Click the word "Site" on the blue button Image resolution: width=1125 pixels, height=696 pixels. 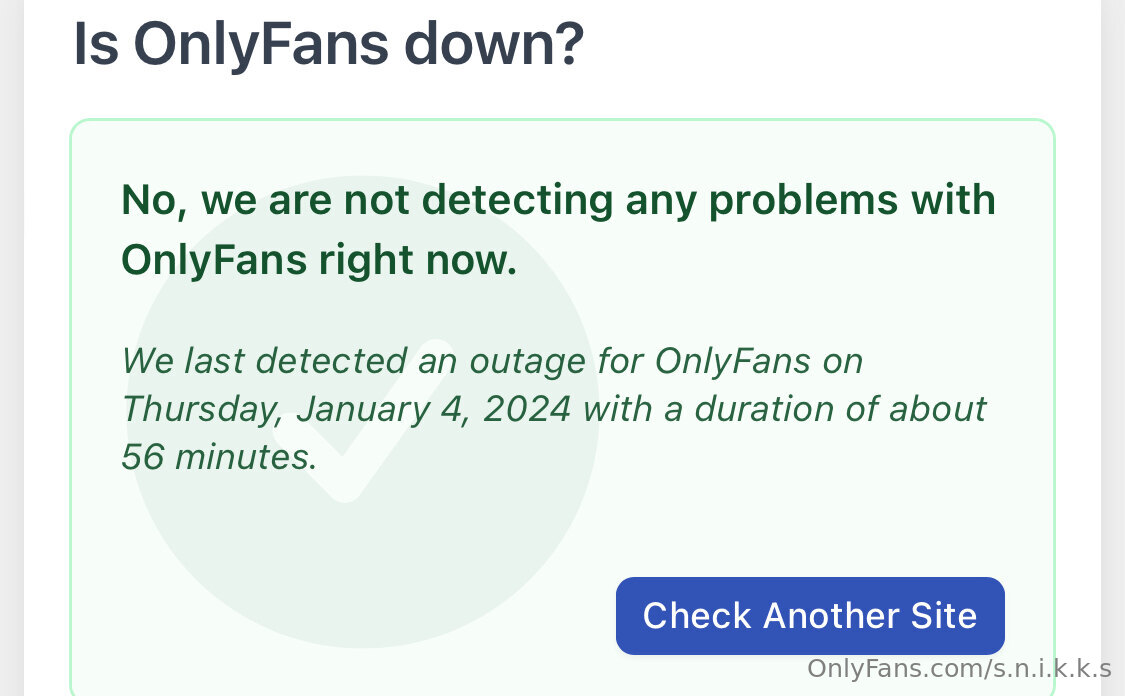tap(943, 616)
